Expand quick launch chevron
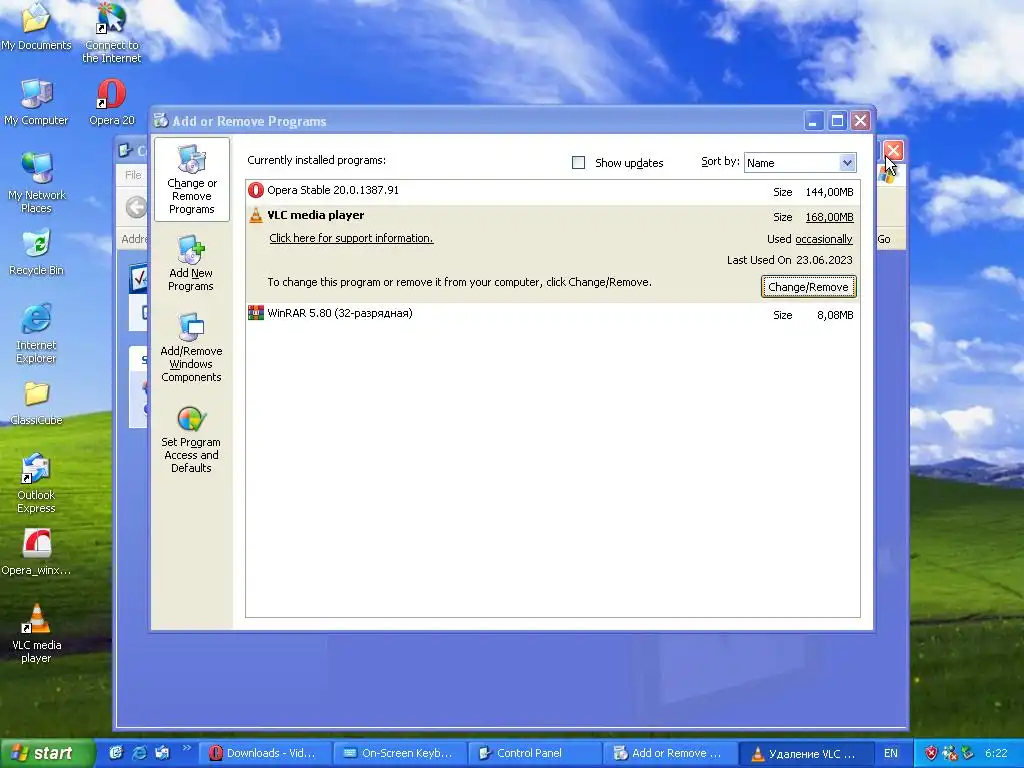This screenshot has height=768, width=1024. pos(186,748)
